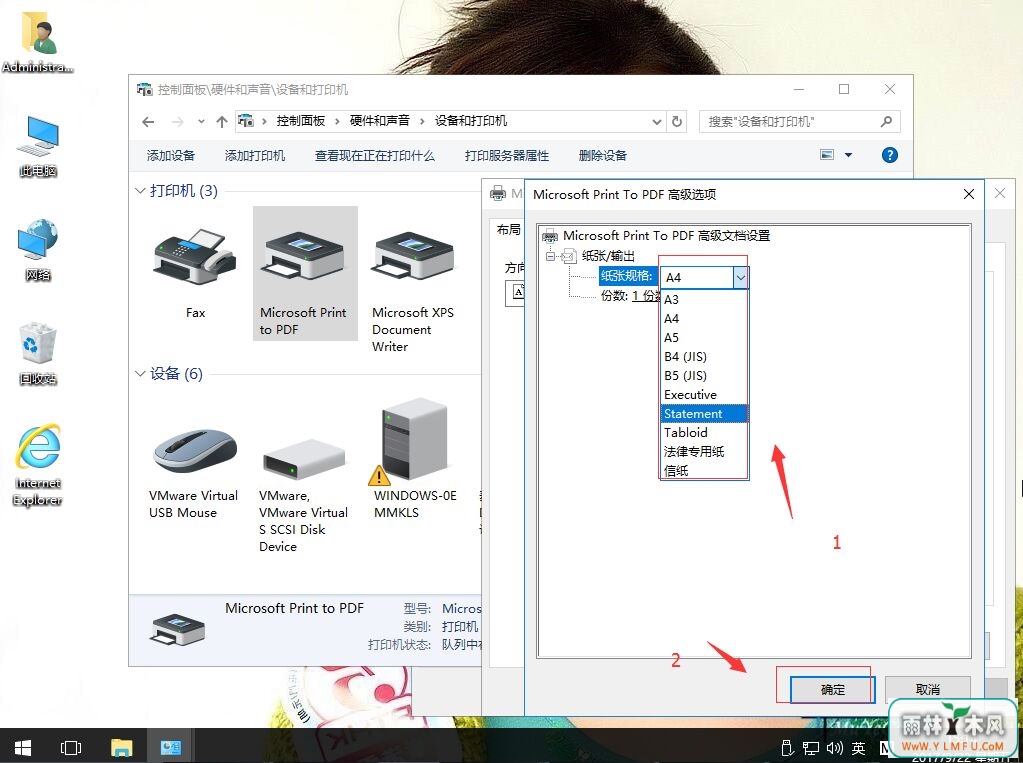Open the 回收站 recycle bin icon
The width and height of the screenshot is (1023, 763).
click(x=38, y=353)
